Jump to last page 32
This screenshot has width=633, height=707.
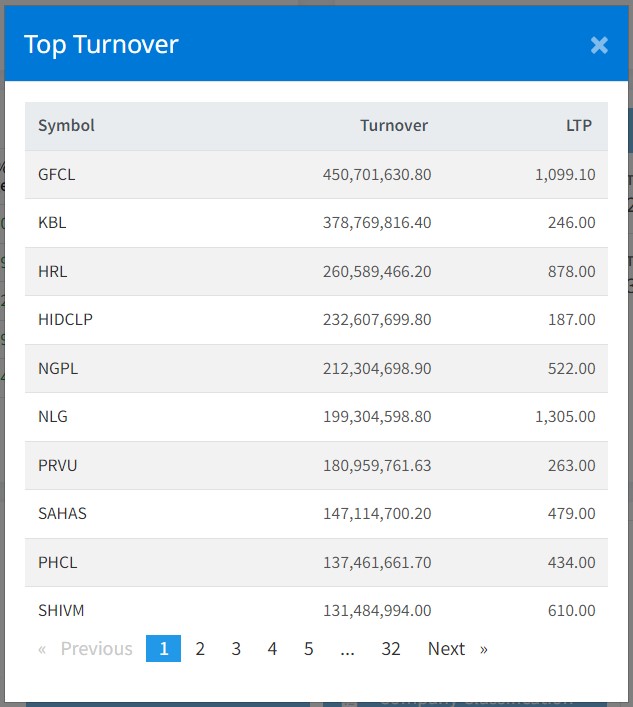(x=391, y=649)
